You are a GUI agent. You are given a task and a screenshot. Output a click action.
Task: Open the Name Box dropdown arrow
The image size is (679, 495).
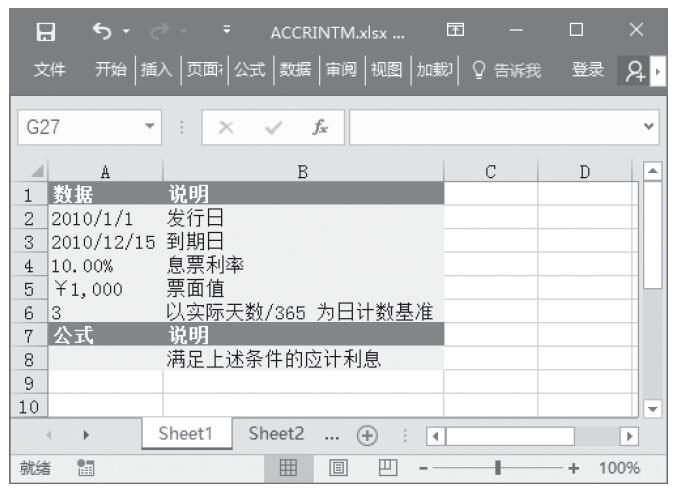coord(150,128)
